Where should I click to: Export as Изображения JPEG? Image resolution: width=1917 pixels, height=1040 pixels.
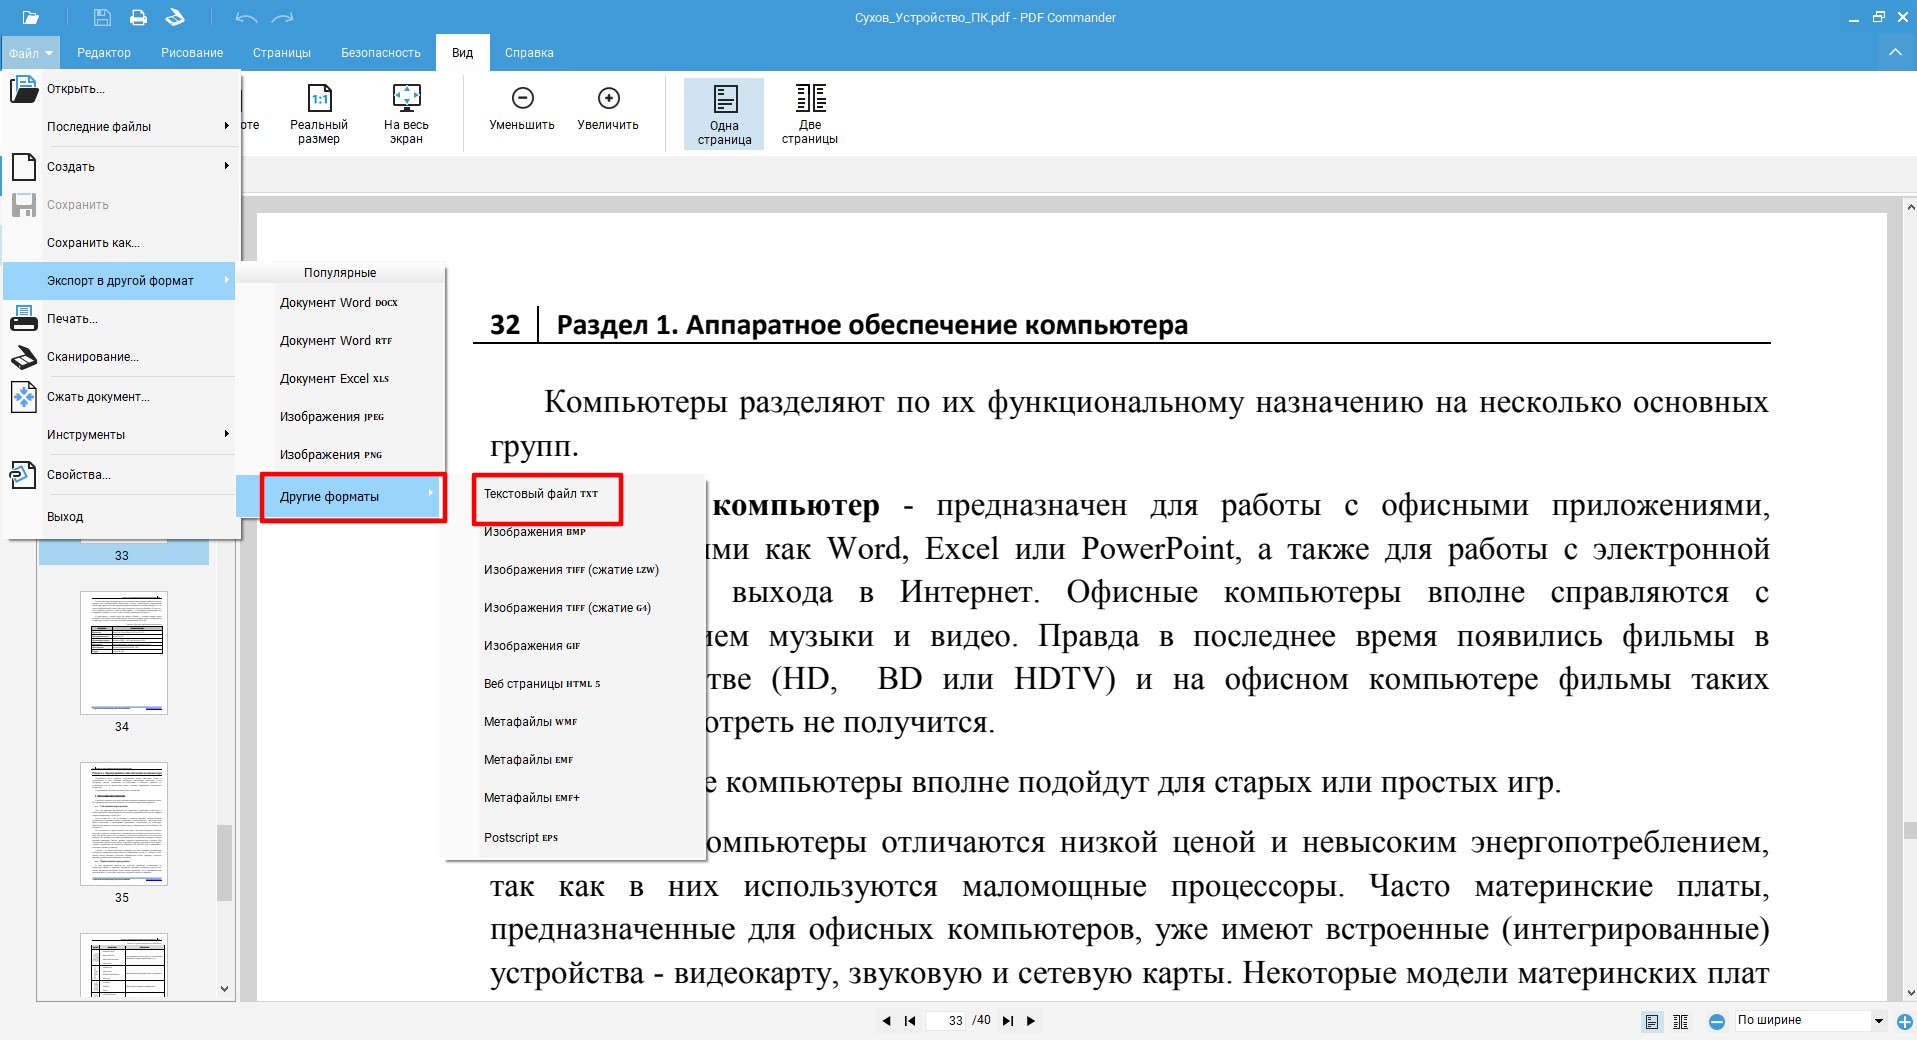340,417
